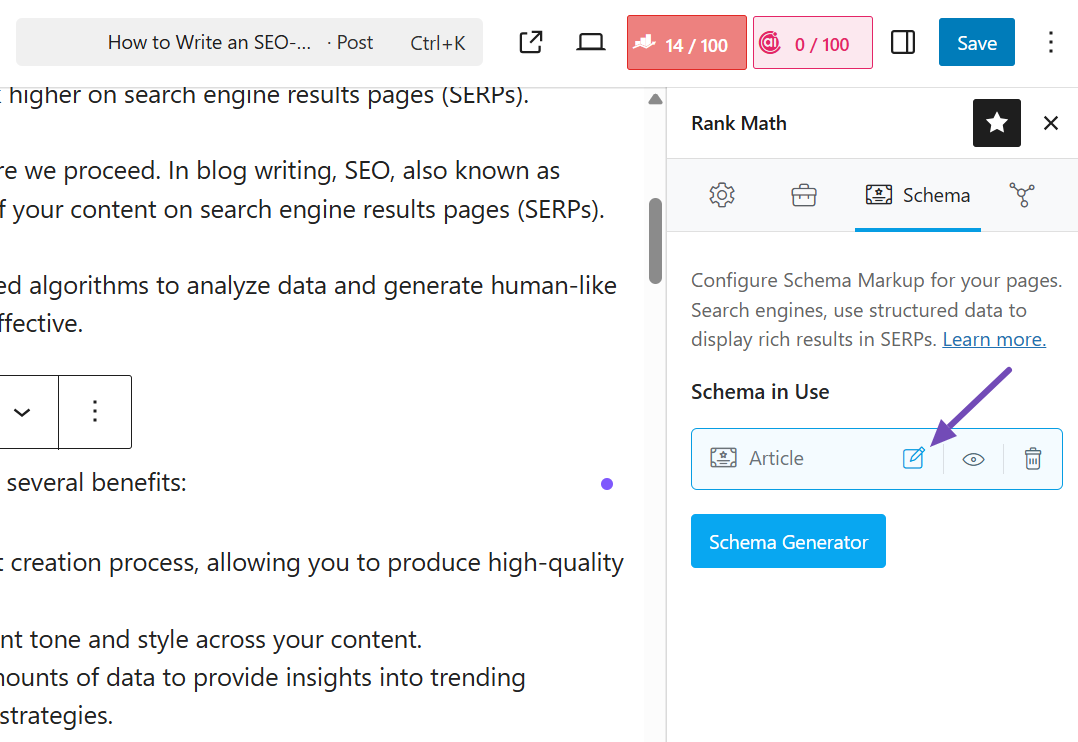Open the editor options three-dot menu
Screen dimensions: 1078x742
[1051, 42]
